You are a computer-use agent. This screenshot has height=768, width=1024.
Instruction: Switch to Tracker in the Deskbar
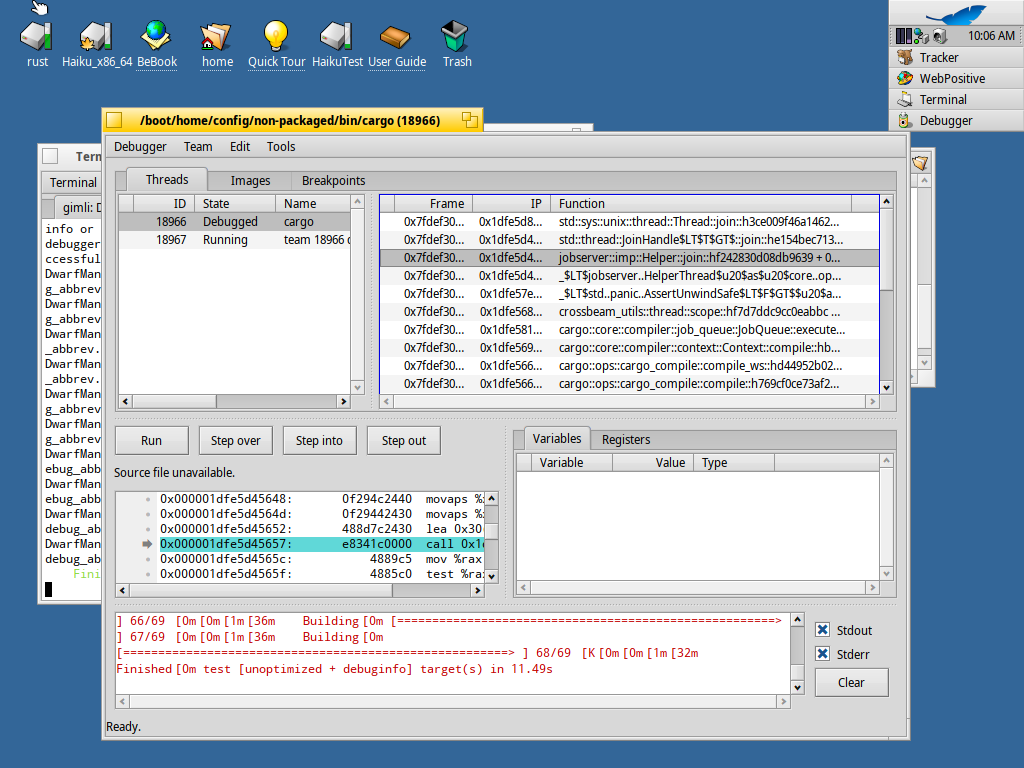[x=956, y=57]
